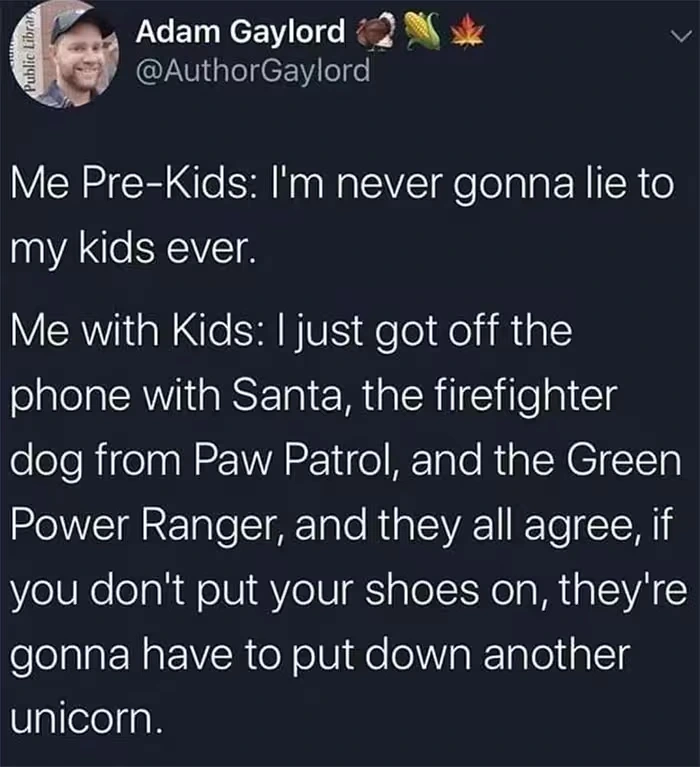
Task: Click the 'gonna have to put down another' line
Action: click(x=320, y=655)
